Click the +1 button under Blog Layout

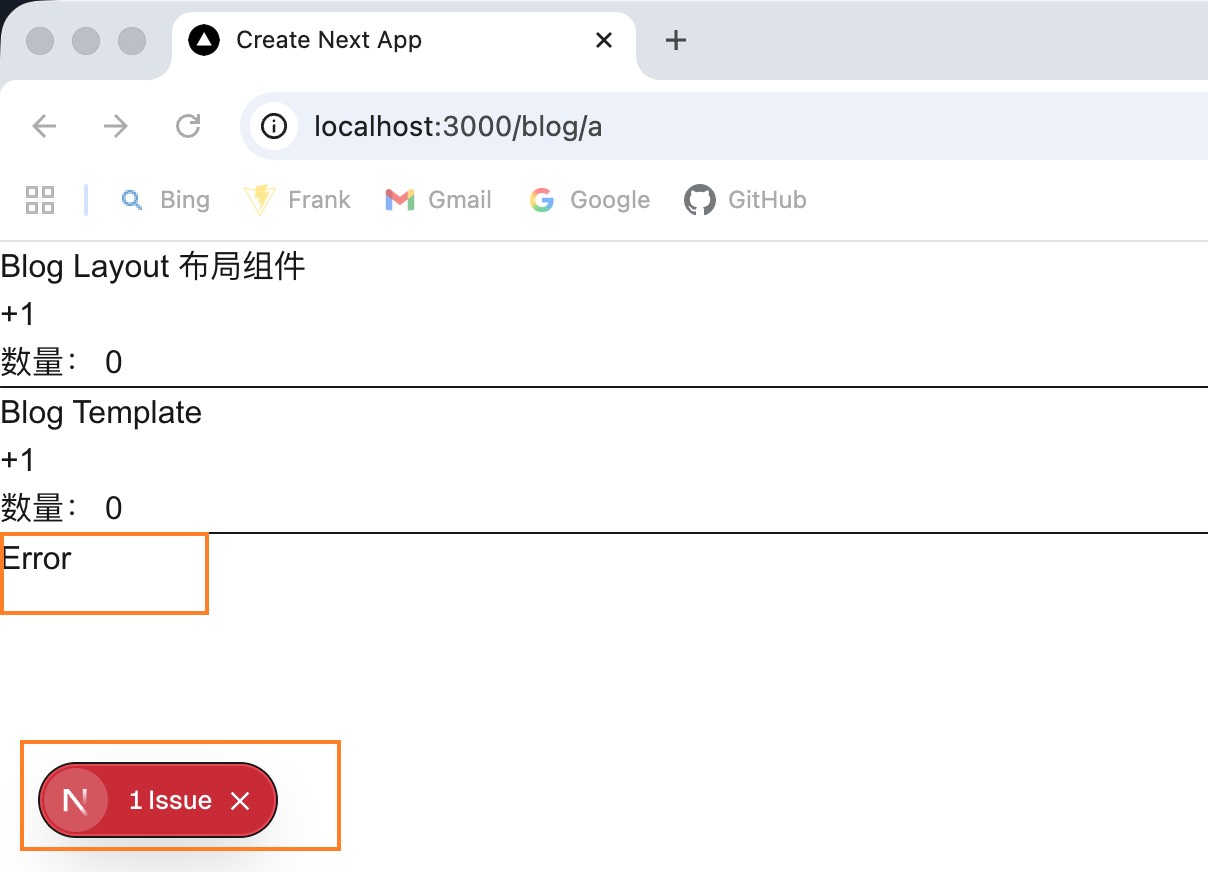[x=18, y=313]
